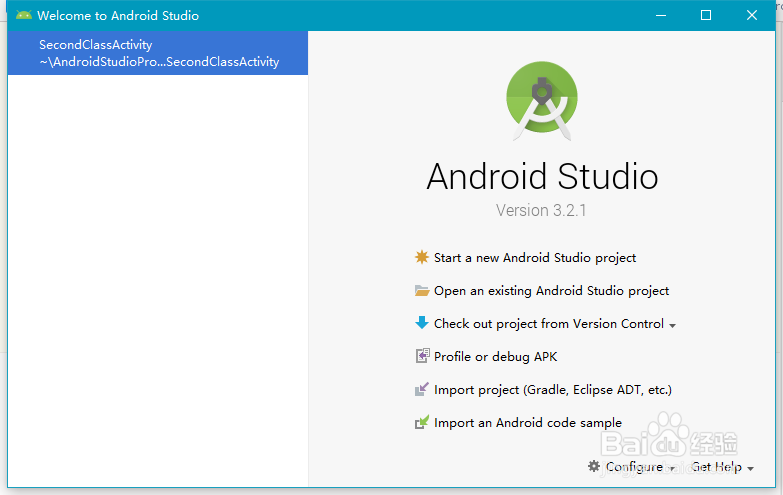Click the Android head icon in title bar
The image size is (783, 495).
click(23, 15)
